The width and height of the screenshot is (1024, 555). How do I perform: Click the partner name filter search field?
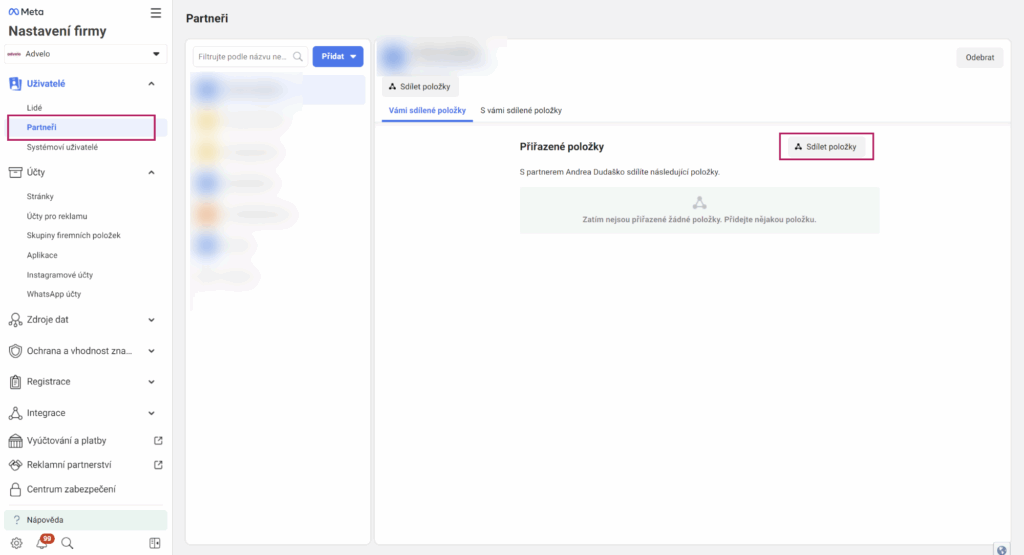243,57
